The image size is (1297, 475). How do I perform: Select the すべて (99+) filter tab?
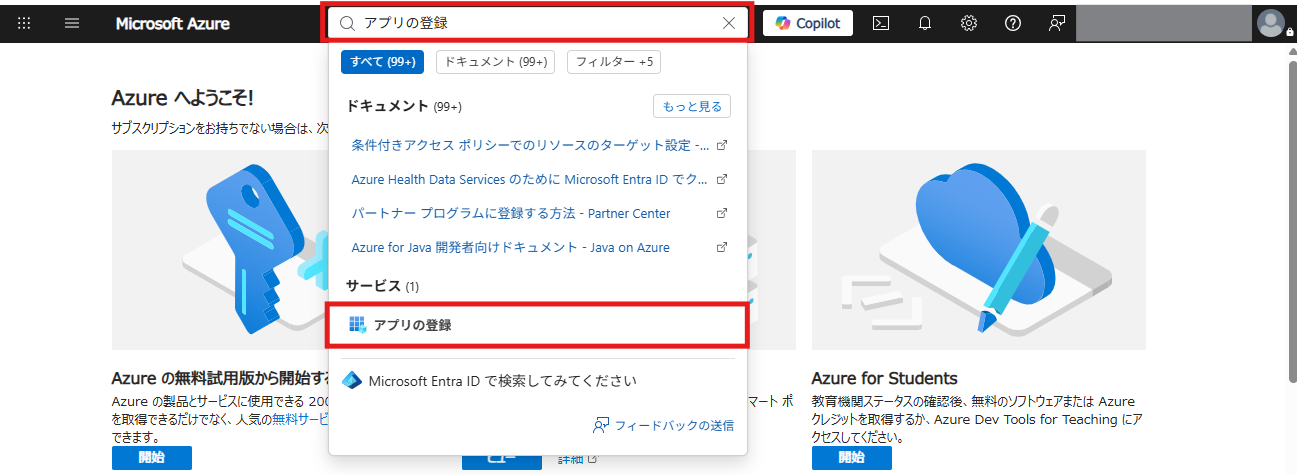(382, 62)
